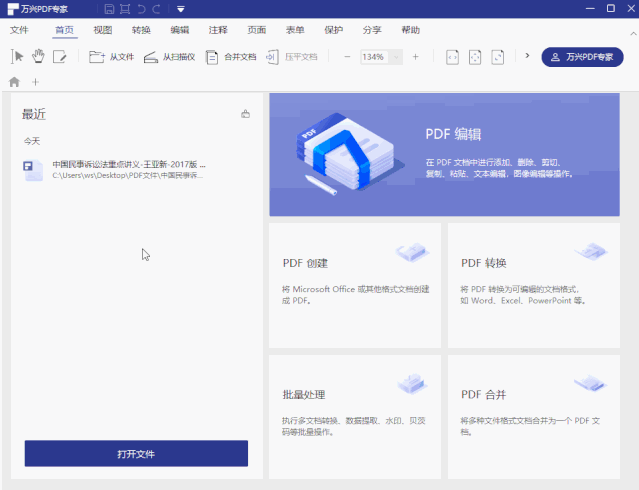
Task: Collapse the ribbon with the chevron
Action: coord(633,33)
